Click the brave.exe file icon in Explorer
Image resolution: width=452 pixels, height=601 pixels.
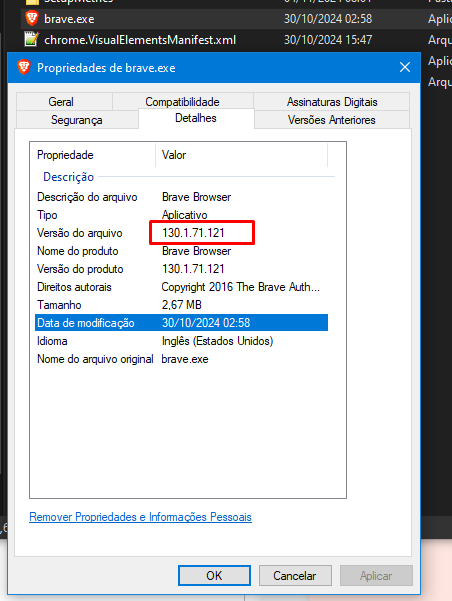(x=32, y=18)
